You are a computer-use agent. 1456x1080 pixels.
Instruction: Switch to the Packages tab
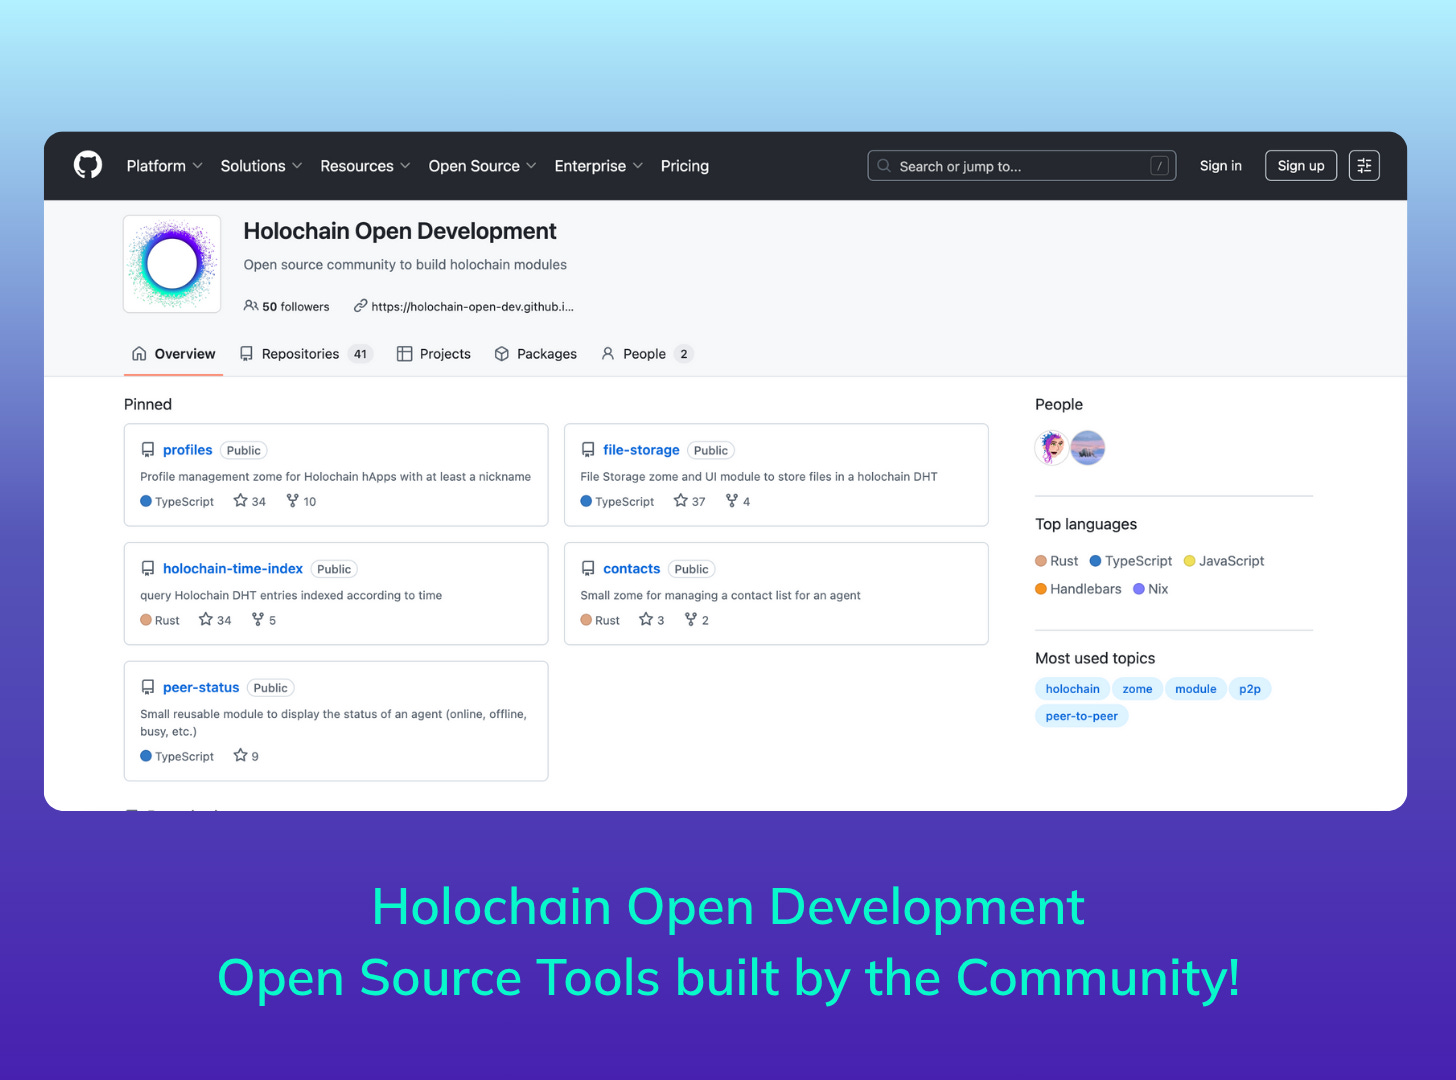click(x=535, y=354)
